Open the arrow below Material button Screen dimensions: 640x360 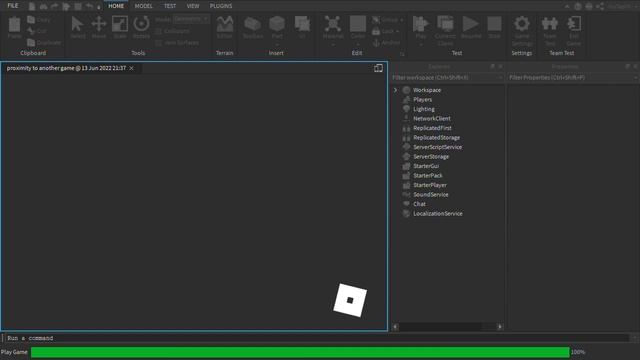tap(333, 44)
